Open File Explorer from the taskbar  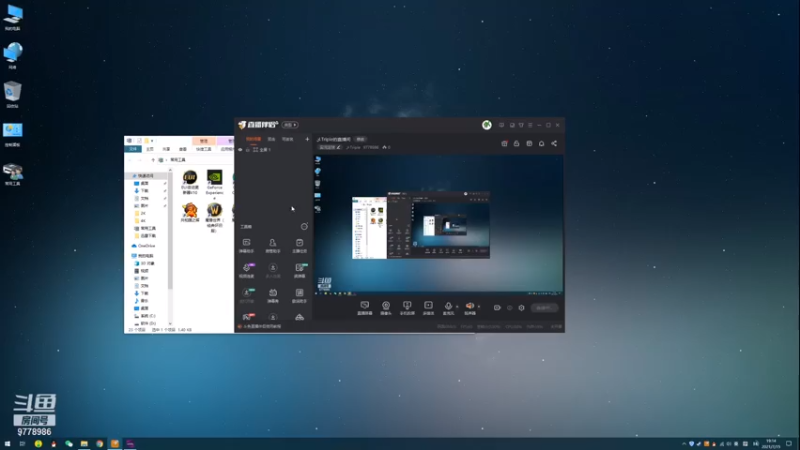84,444
